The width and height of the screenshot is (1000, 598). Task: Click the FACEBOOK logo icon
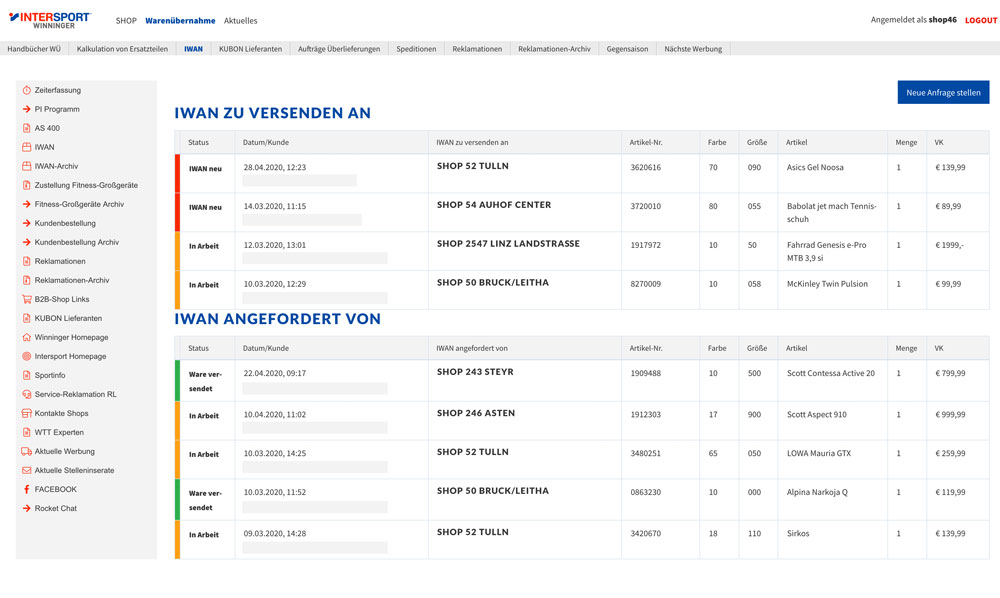click(x=27, y=490)
